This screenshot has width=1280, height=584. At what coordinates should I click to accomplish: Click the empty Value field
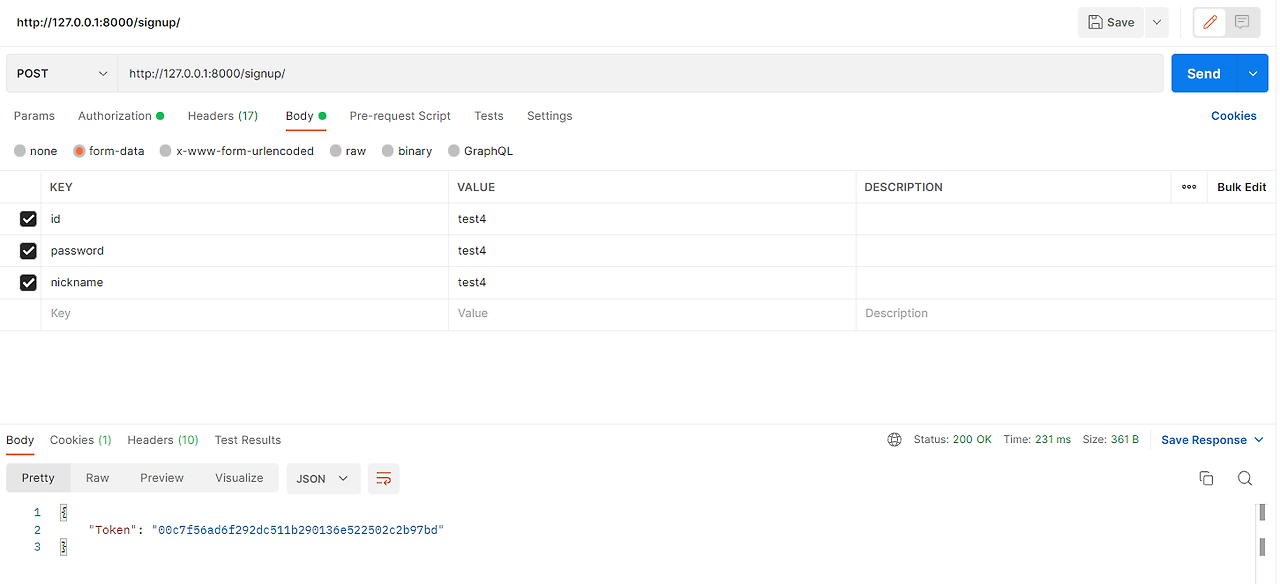(x=652, y=314)
